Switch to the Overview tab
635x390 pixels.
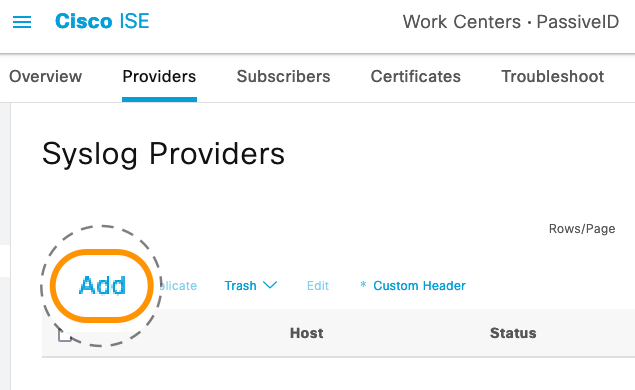pos(45,76)
